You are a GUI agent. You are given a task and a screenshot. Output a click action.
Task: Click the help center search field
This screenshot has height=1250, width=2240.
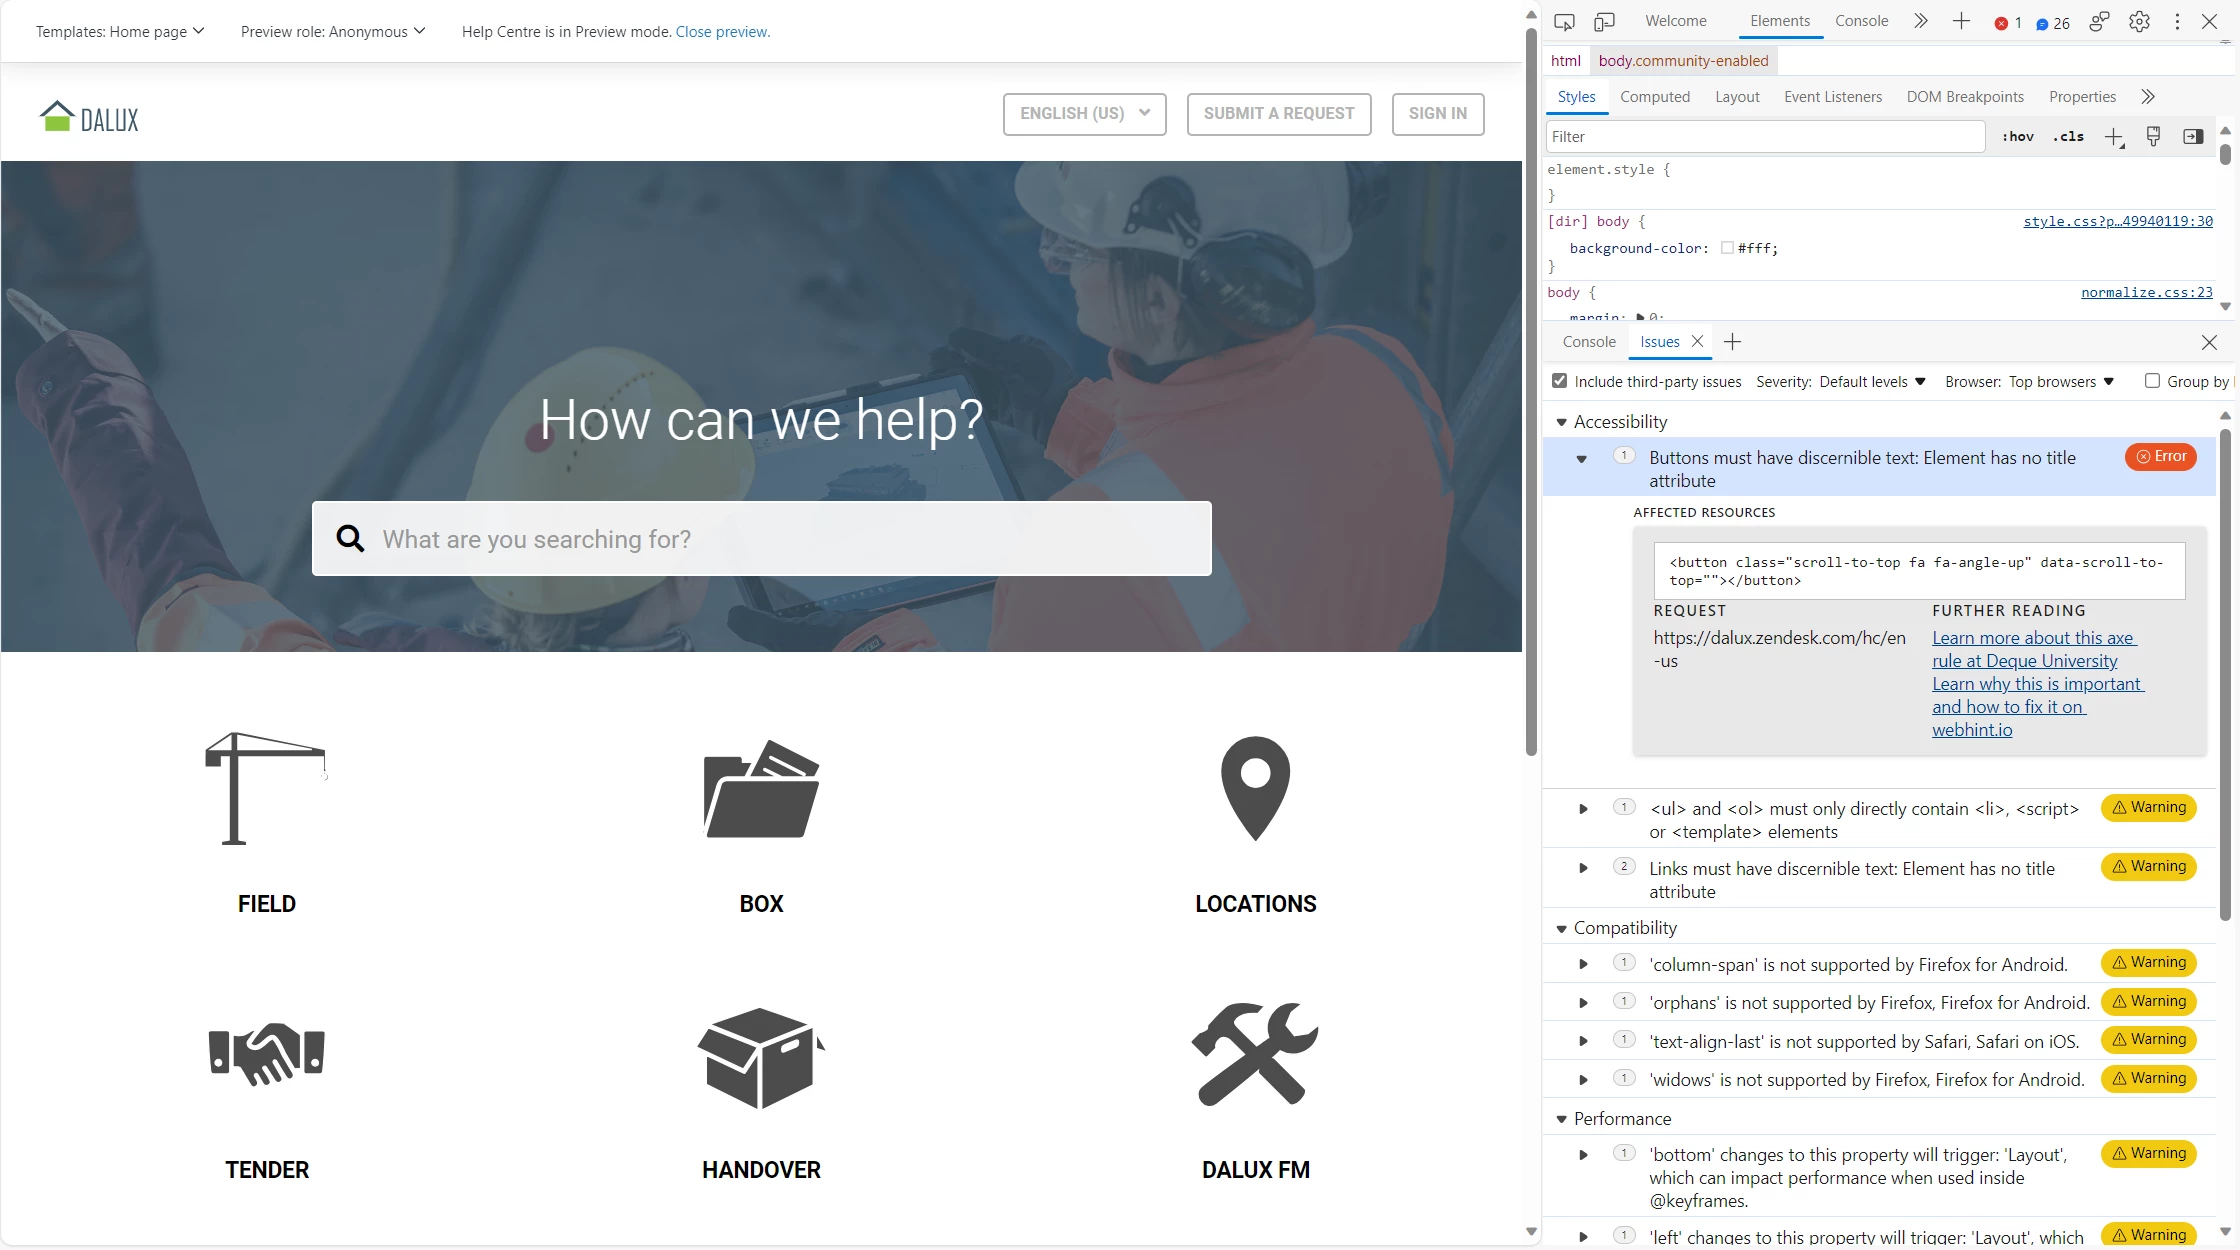(x=761, y=539)
